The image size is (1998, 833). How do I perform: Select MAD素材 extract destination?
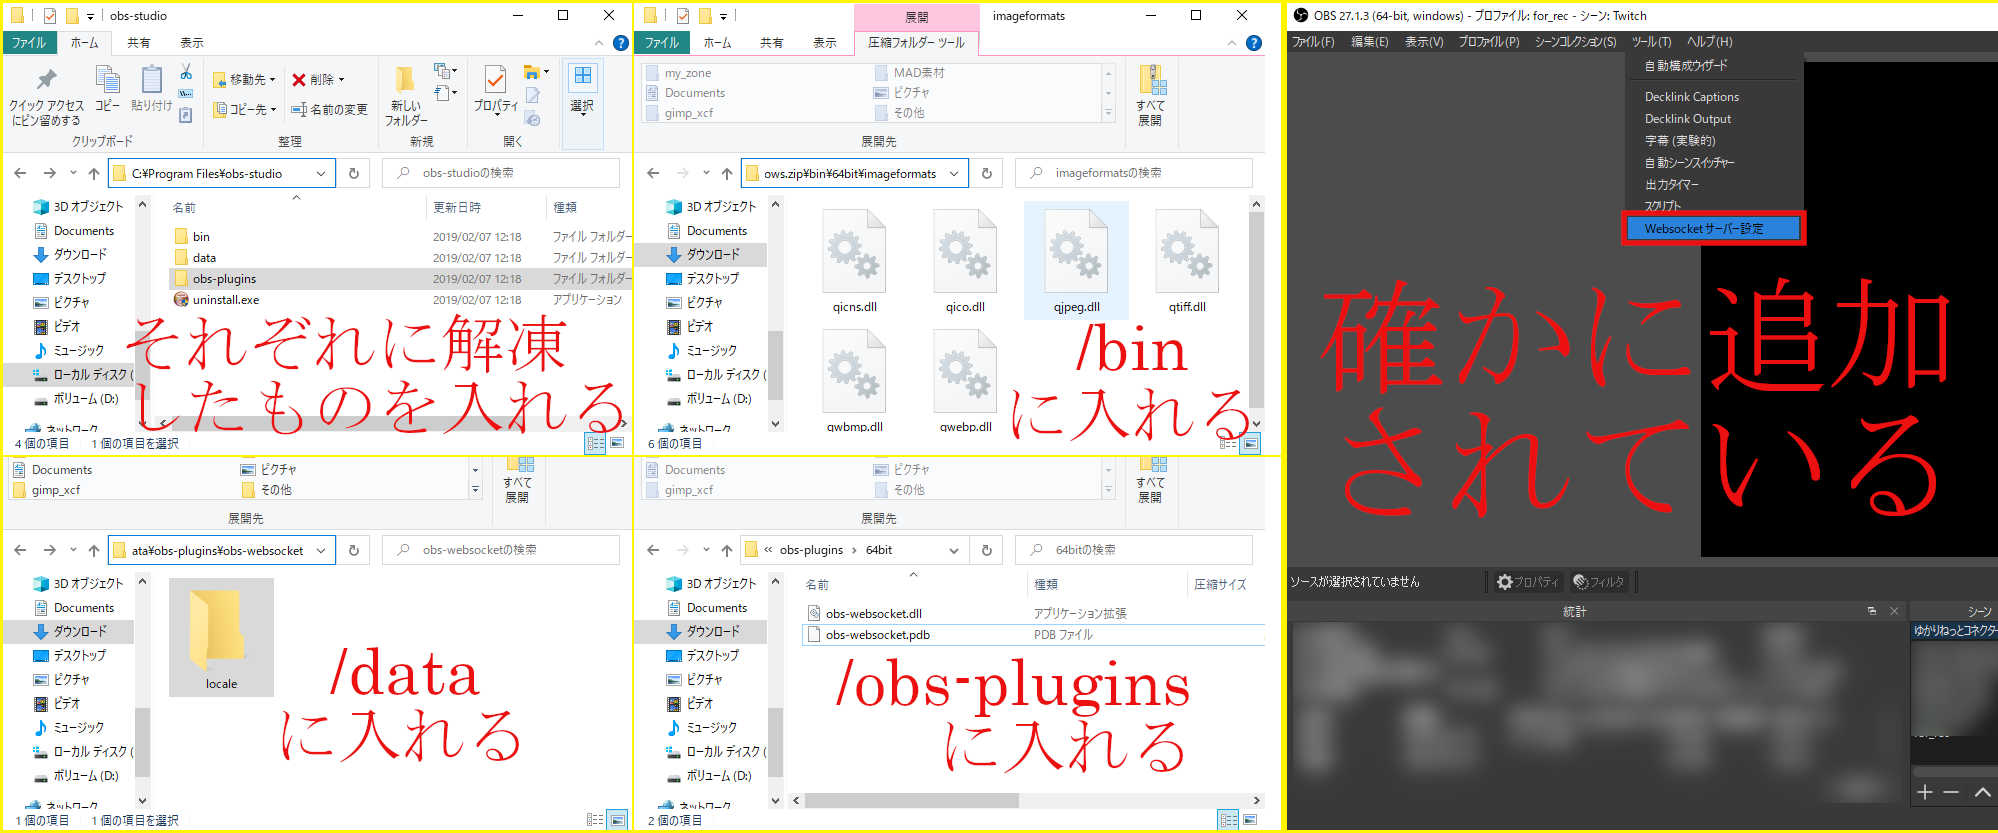click(908, 73)
